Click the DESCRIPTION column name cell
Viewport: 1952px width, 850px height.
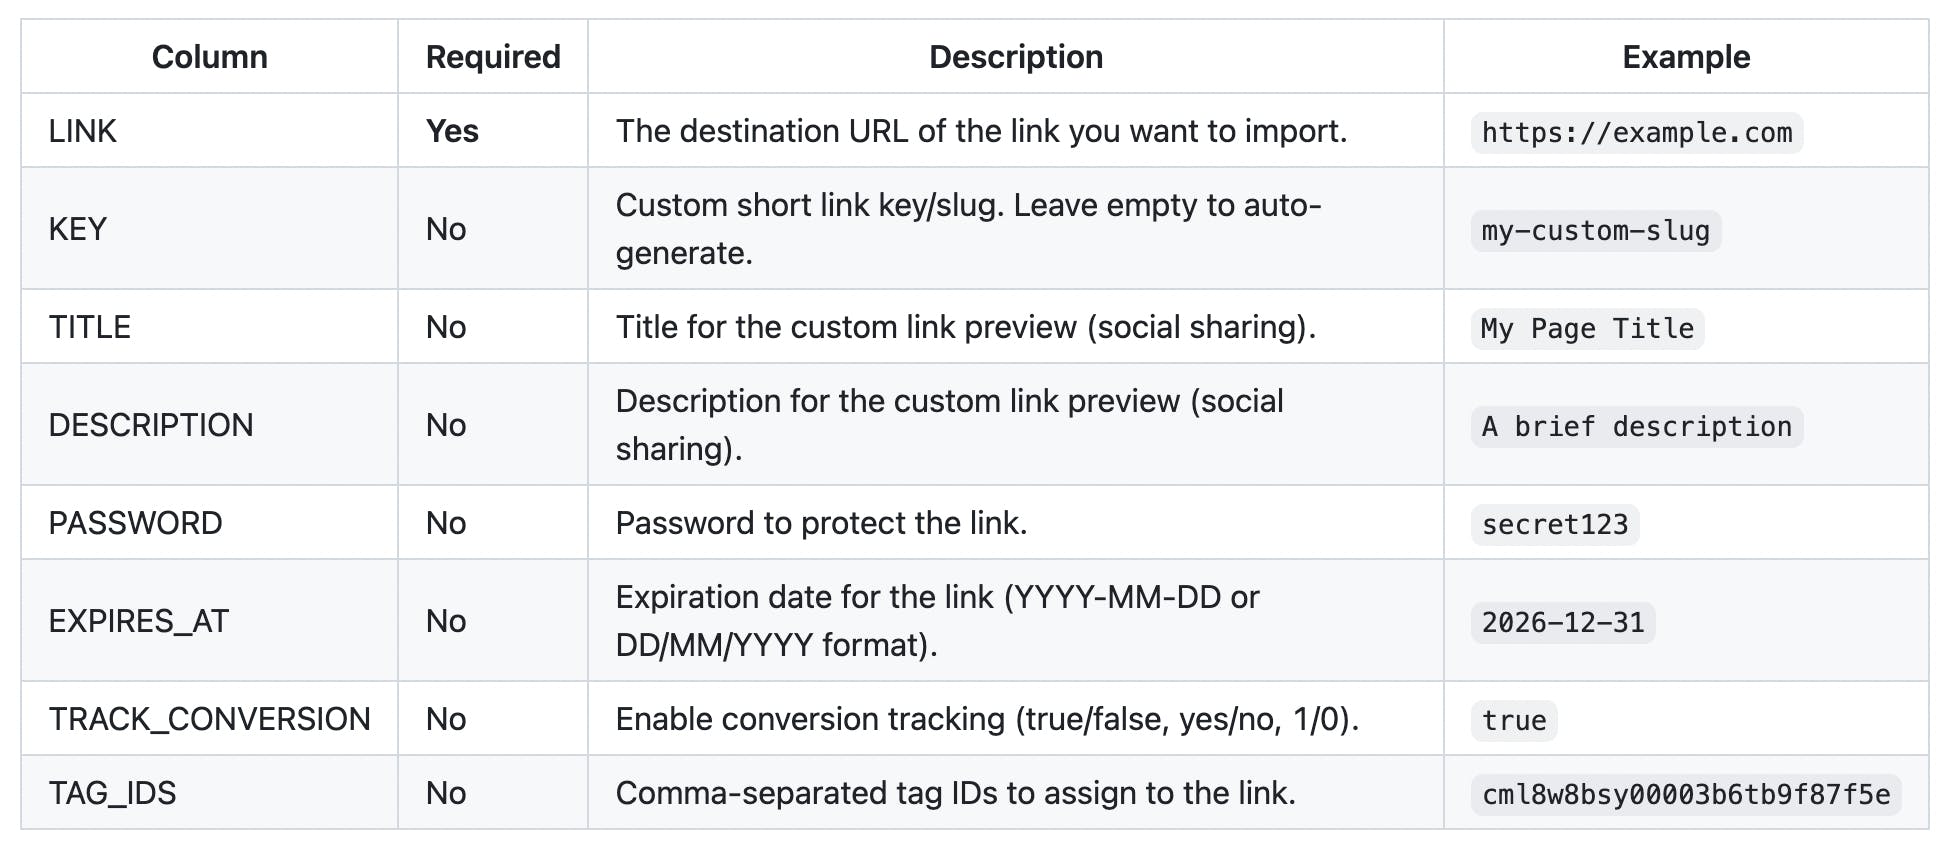[151, 425]
